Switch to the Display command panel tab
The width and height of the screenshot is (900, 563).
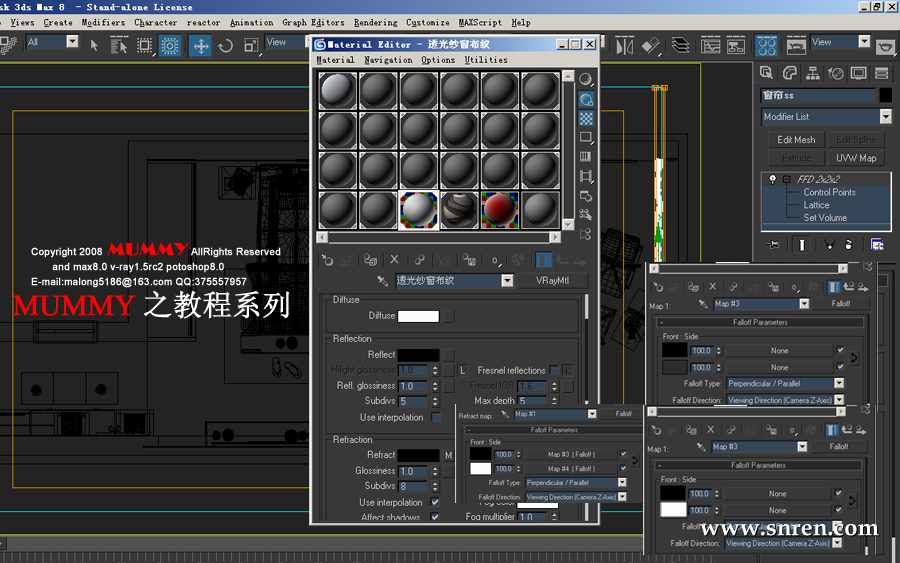pos(859,73)
